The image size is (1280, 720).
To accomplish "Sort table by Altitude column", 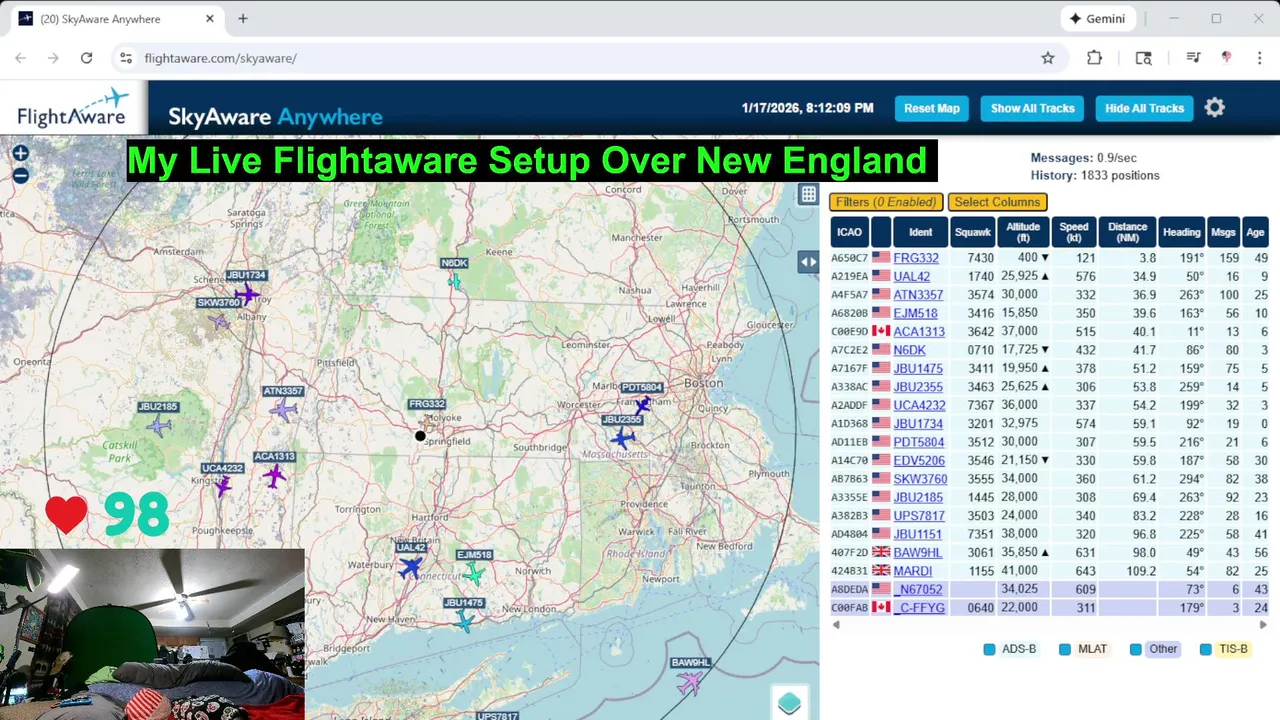I will coord(1023,232).
